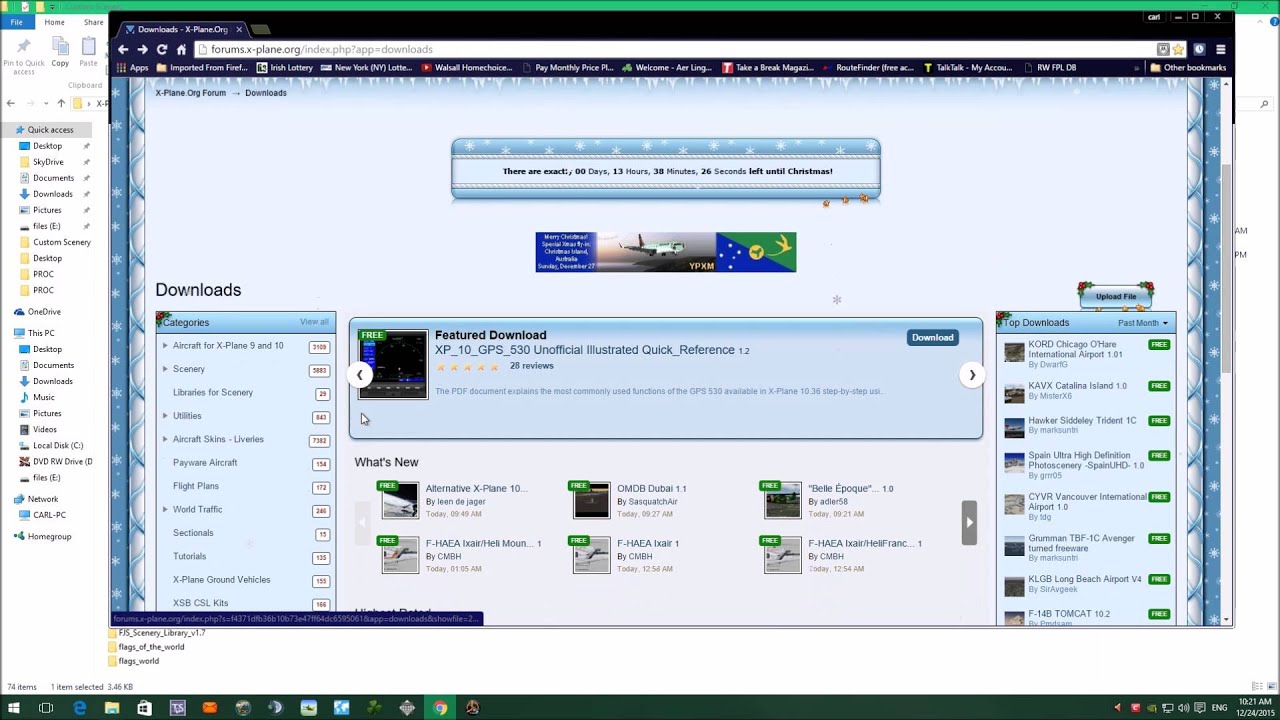Image resolution: width=1280 pixels, height=720 pixels.
Task: Select OneDrive in Explorer sidebar
Action: point(44,312)
